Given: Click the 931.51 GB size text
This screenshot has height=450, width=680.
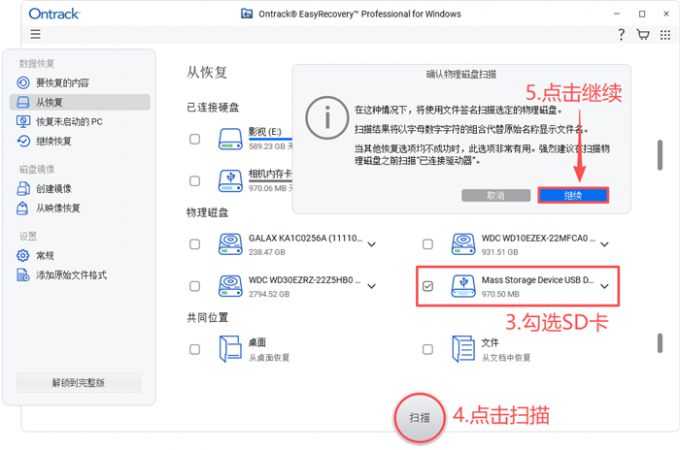Looking at the screenshot, I should click(x=500, y=252).
